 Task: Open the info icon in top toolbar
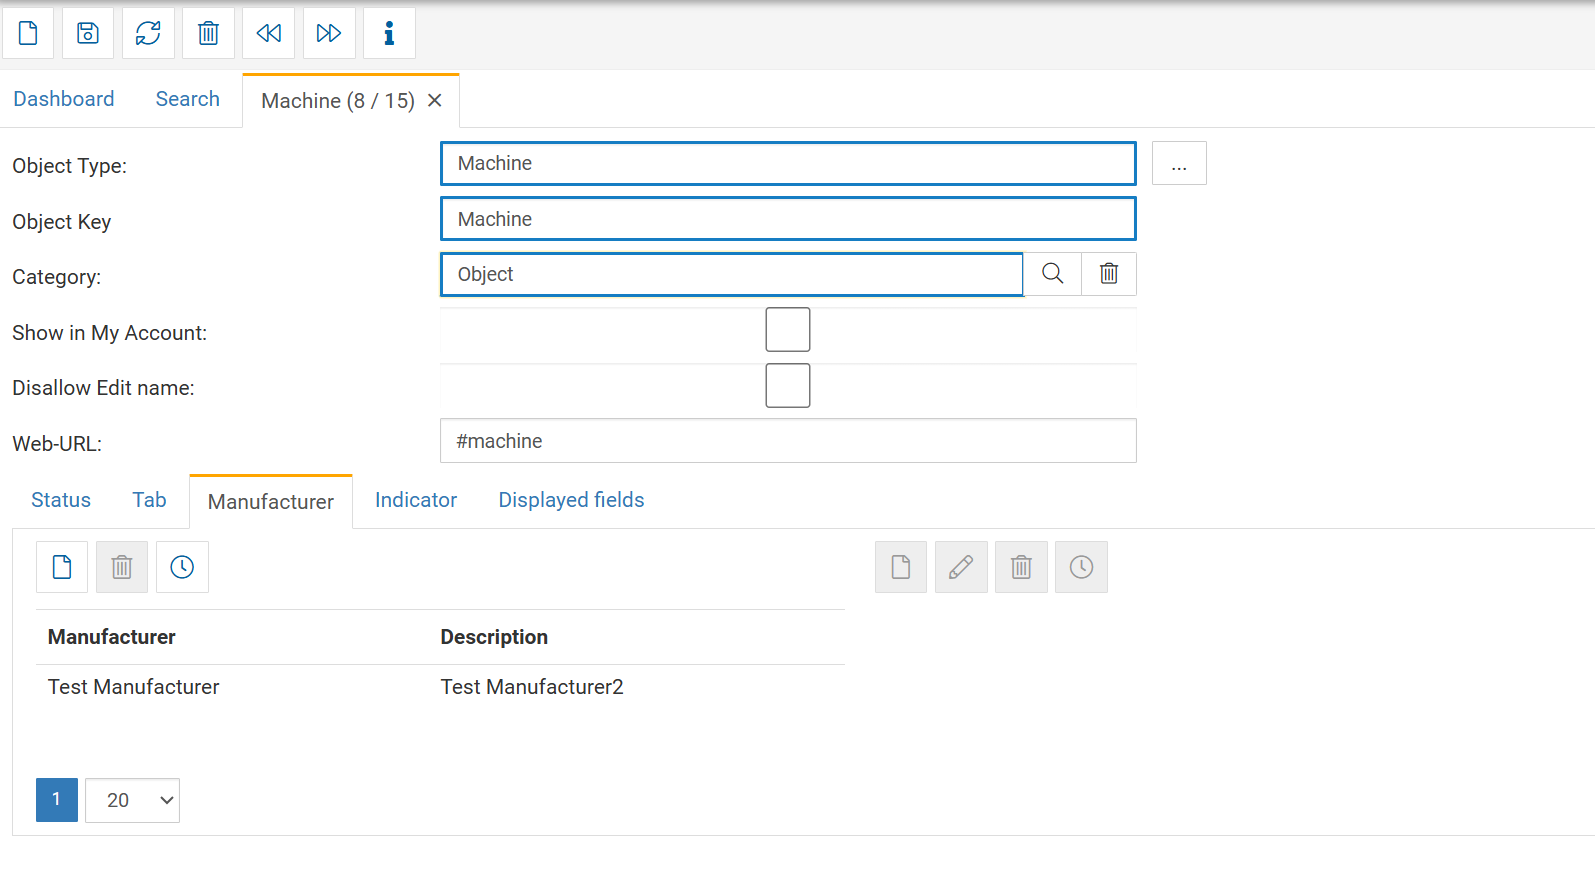point(389,33)
